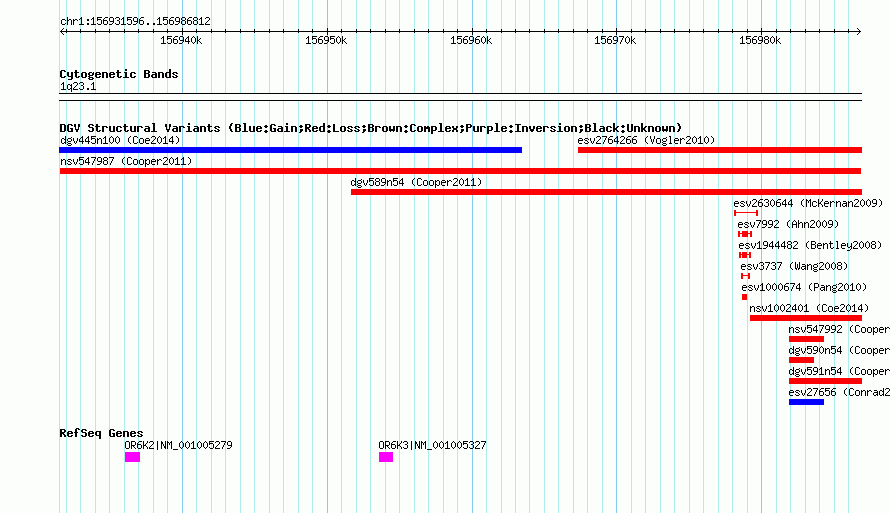Click the 156940k ruler position

tap(181, 40)
